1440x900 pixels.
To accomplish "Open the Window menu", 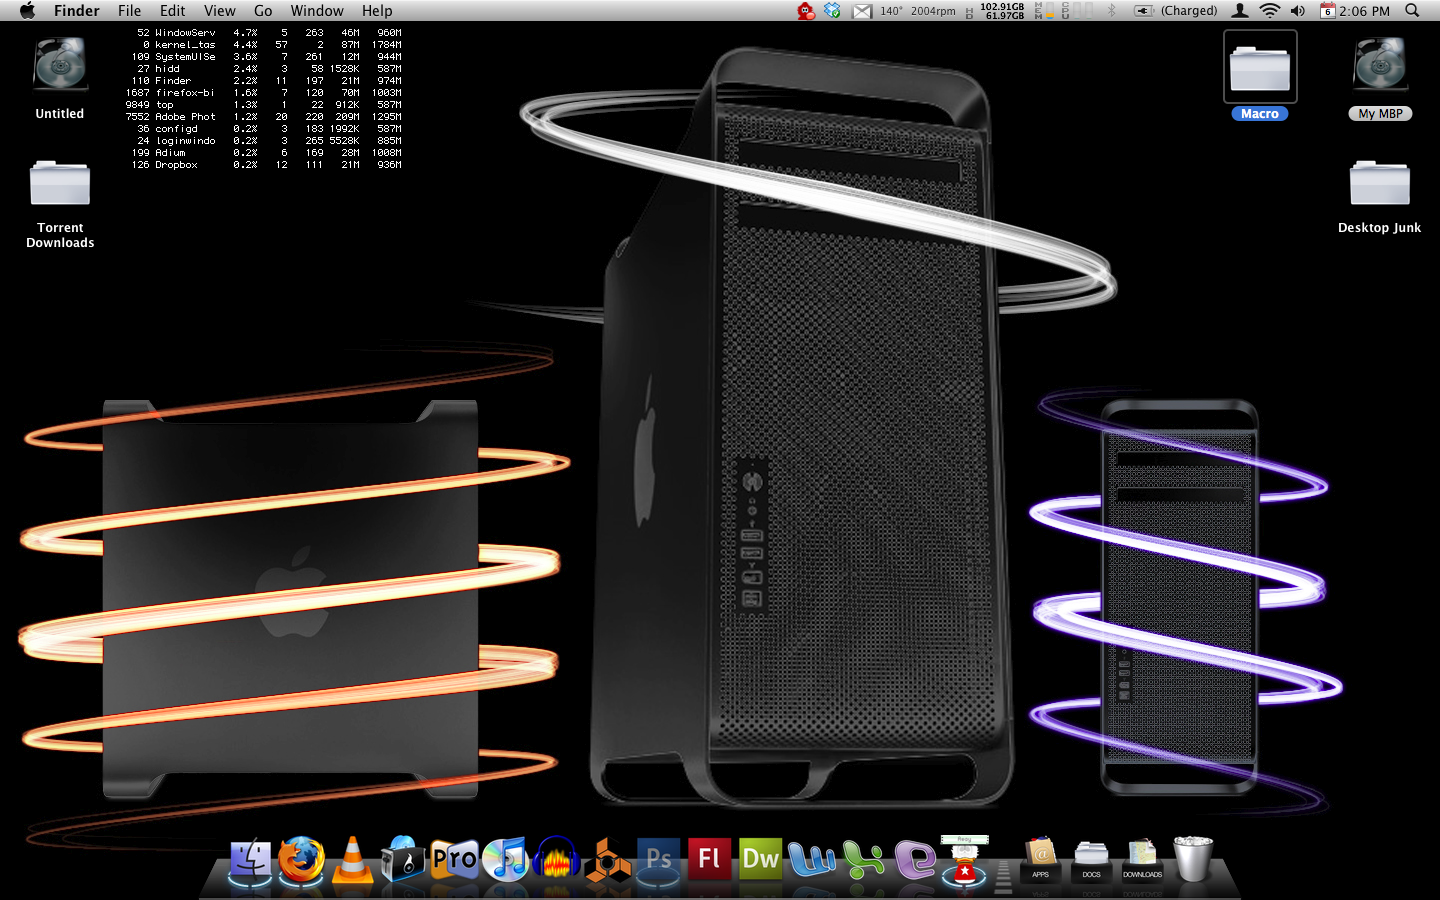I will (317, 11).
